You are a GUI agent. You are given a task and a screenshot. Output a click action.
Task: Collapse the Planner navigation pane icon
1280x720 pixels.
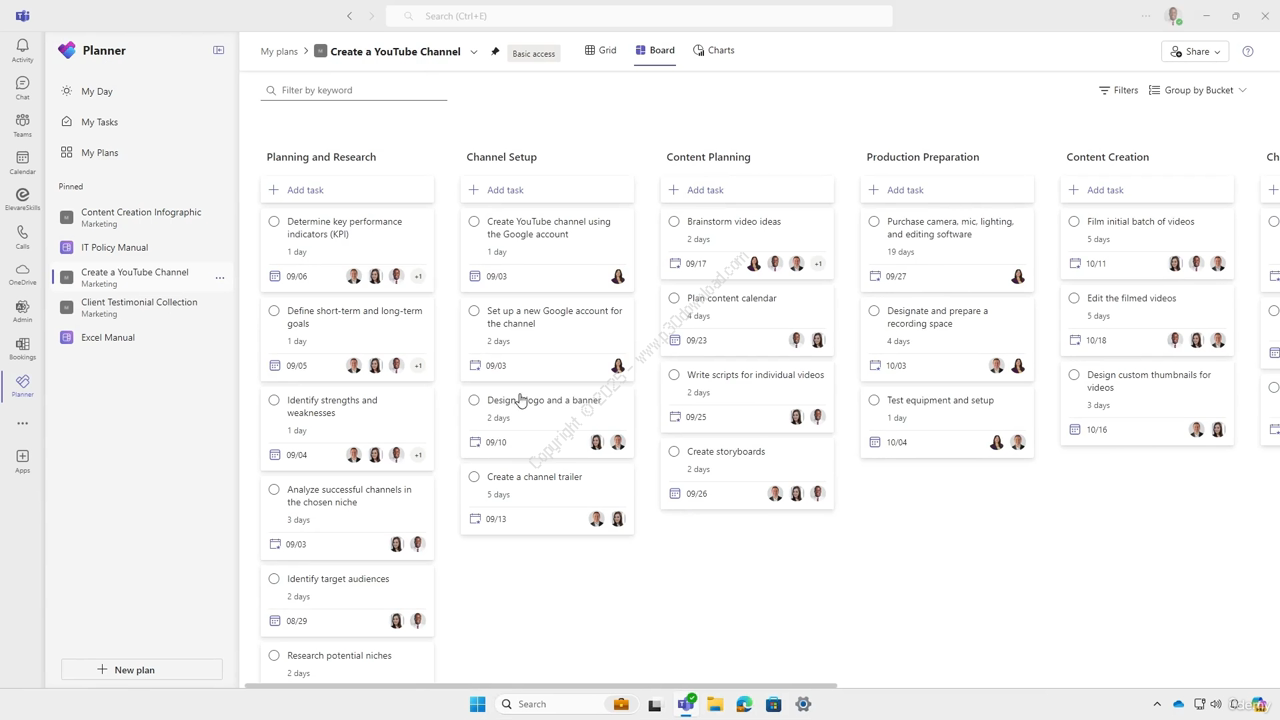(x=218, y=50)
